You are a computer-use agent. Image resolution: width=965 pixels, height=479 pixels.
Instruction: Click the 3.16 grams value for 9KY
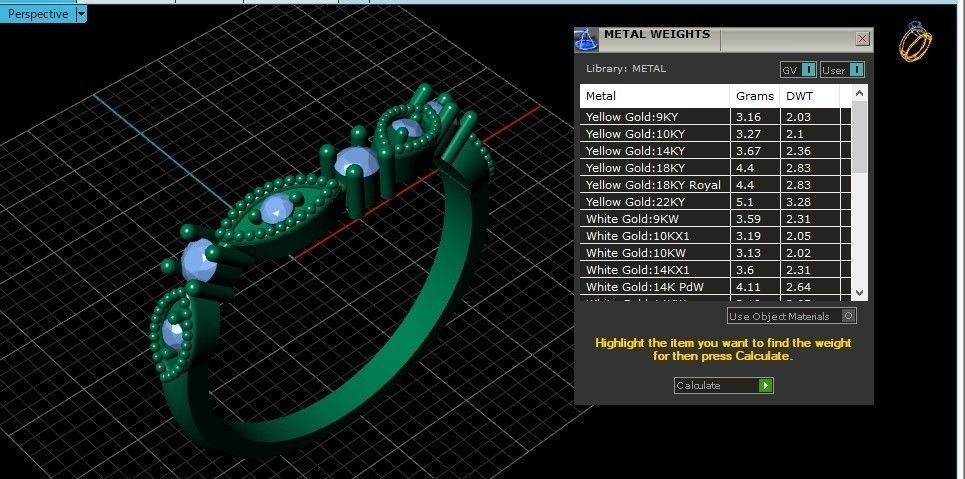pos(748,117)
